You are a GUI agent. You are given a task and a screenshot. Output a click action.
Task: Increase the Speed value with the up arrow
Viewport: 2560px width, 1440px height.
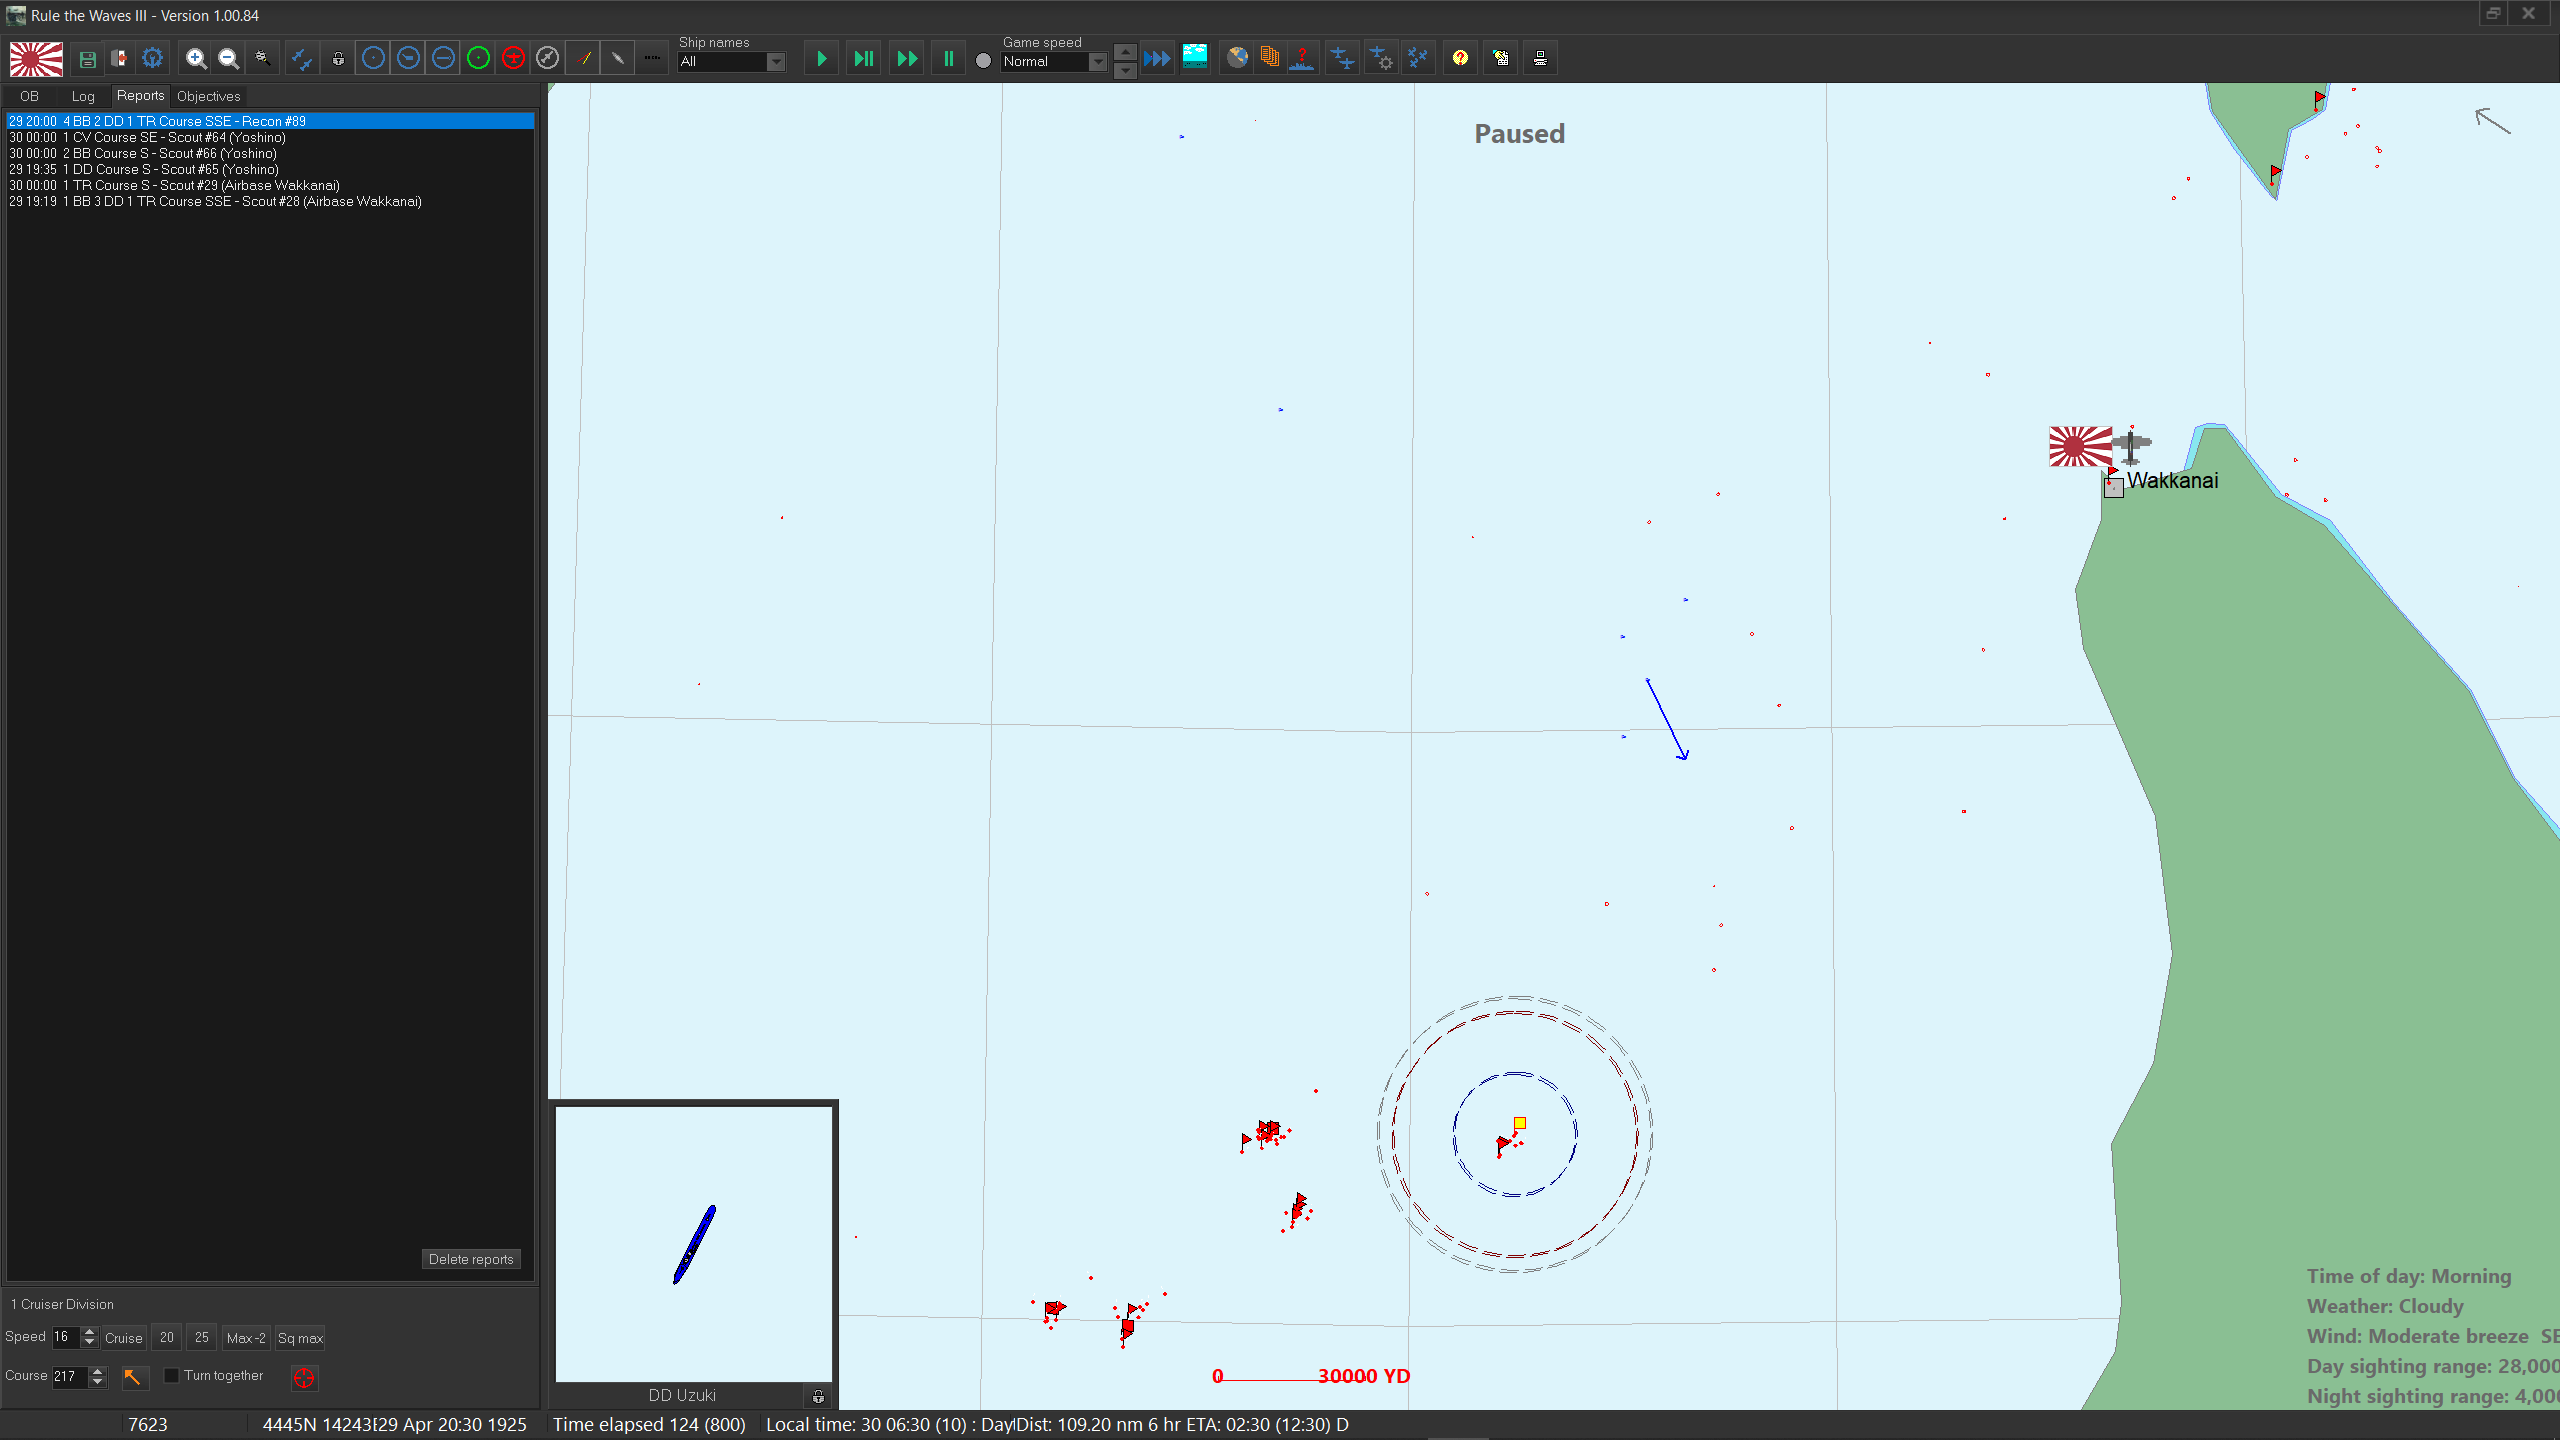89,1332
